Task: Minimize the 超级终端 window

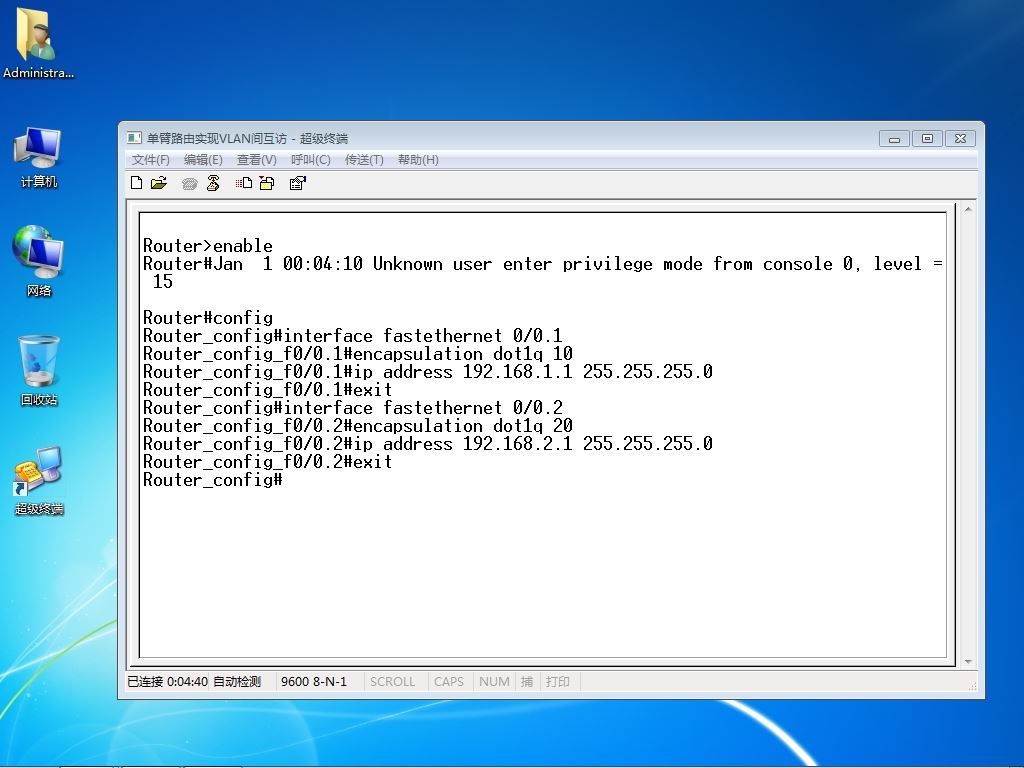Action: (894, 138)
